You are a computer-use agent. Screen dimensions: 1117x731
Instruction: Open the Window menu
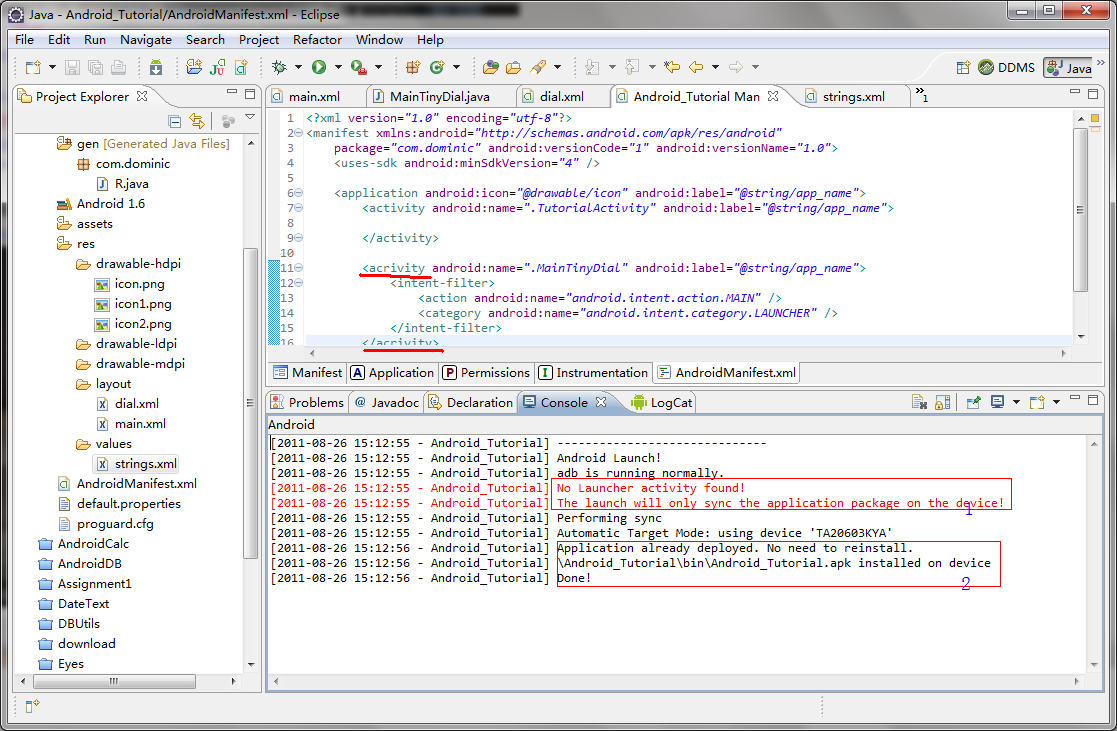click(379, 40)
